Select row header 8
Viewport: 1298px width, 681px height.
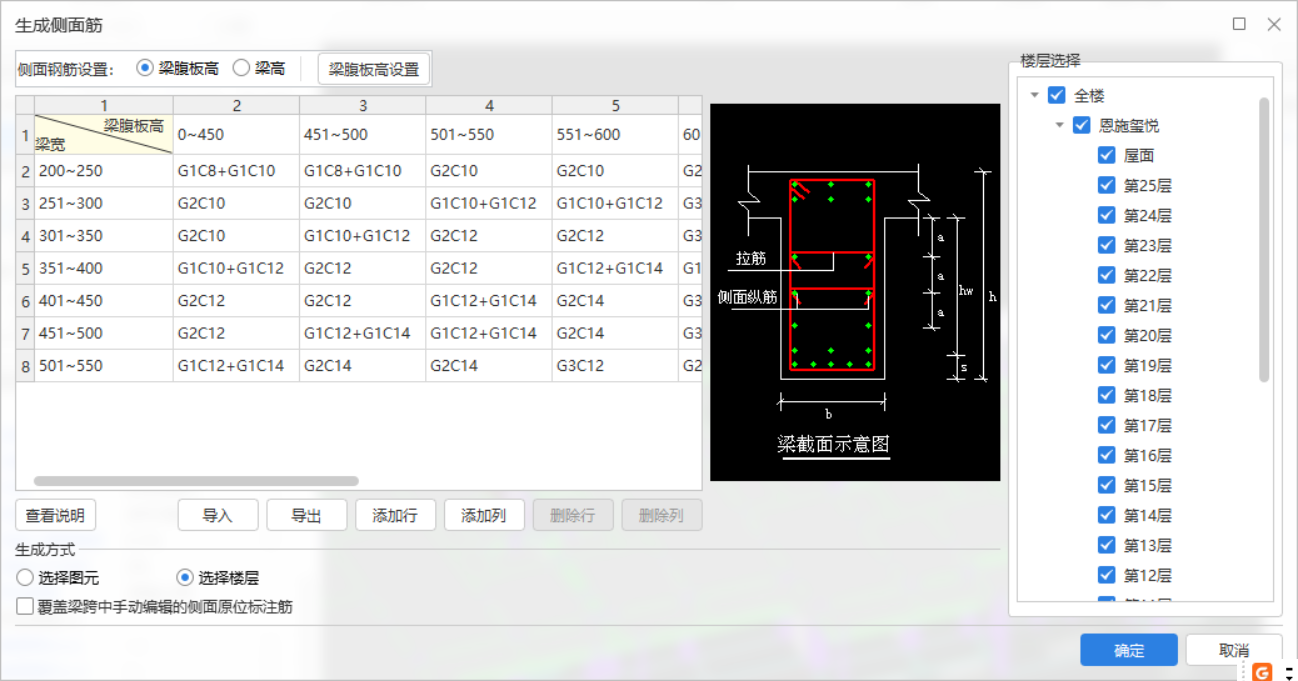pyautogui.click(x=25, y=366)
